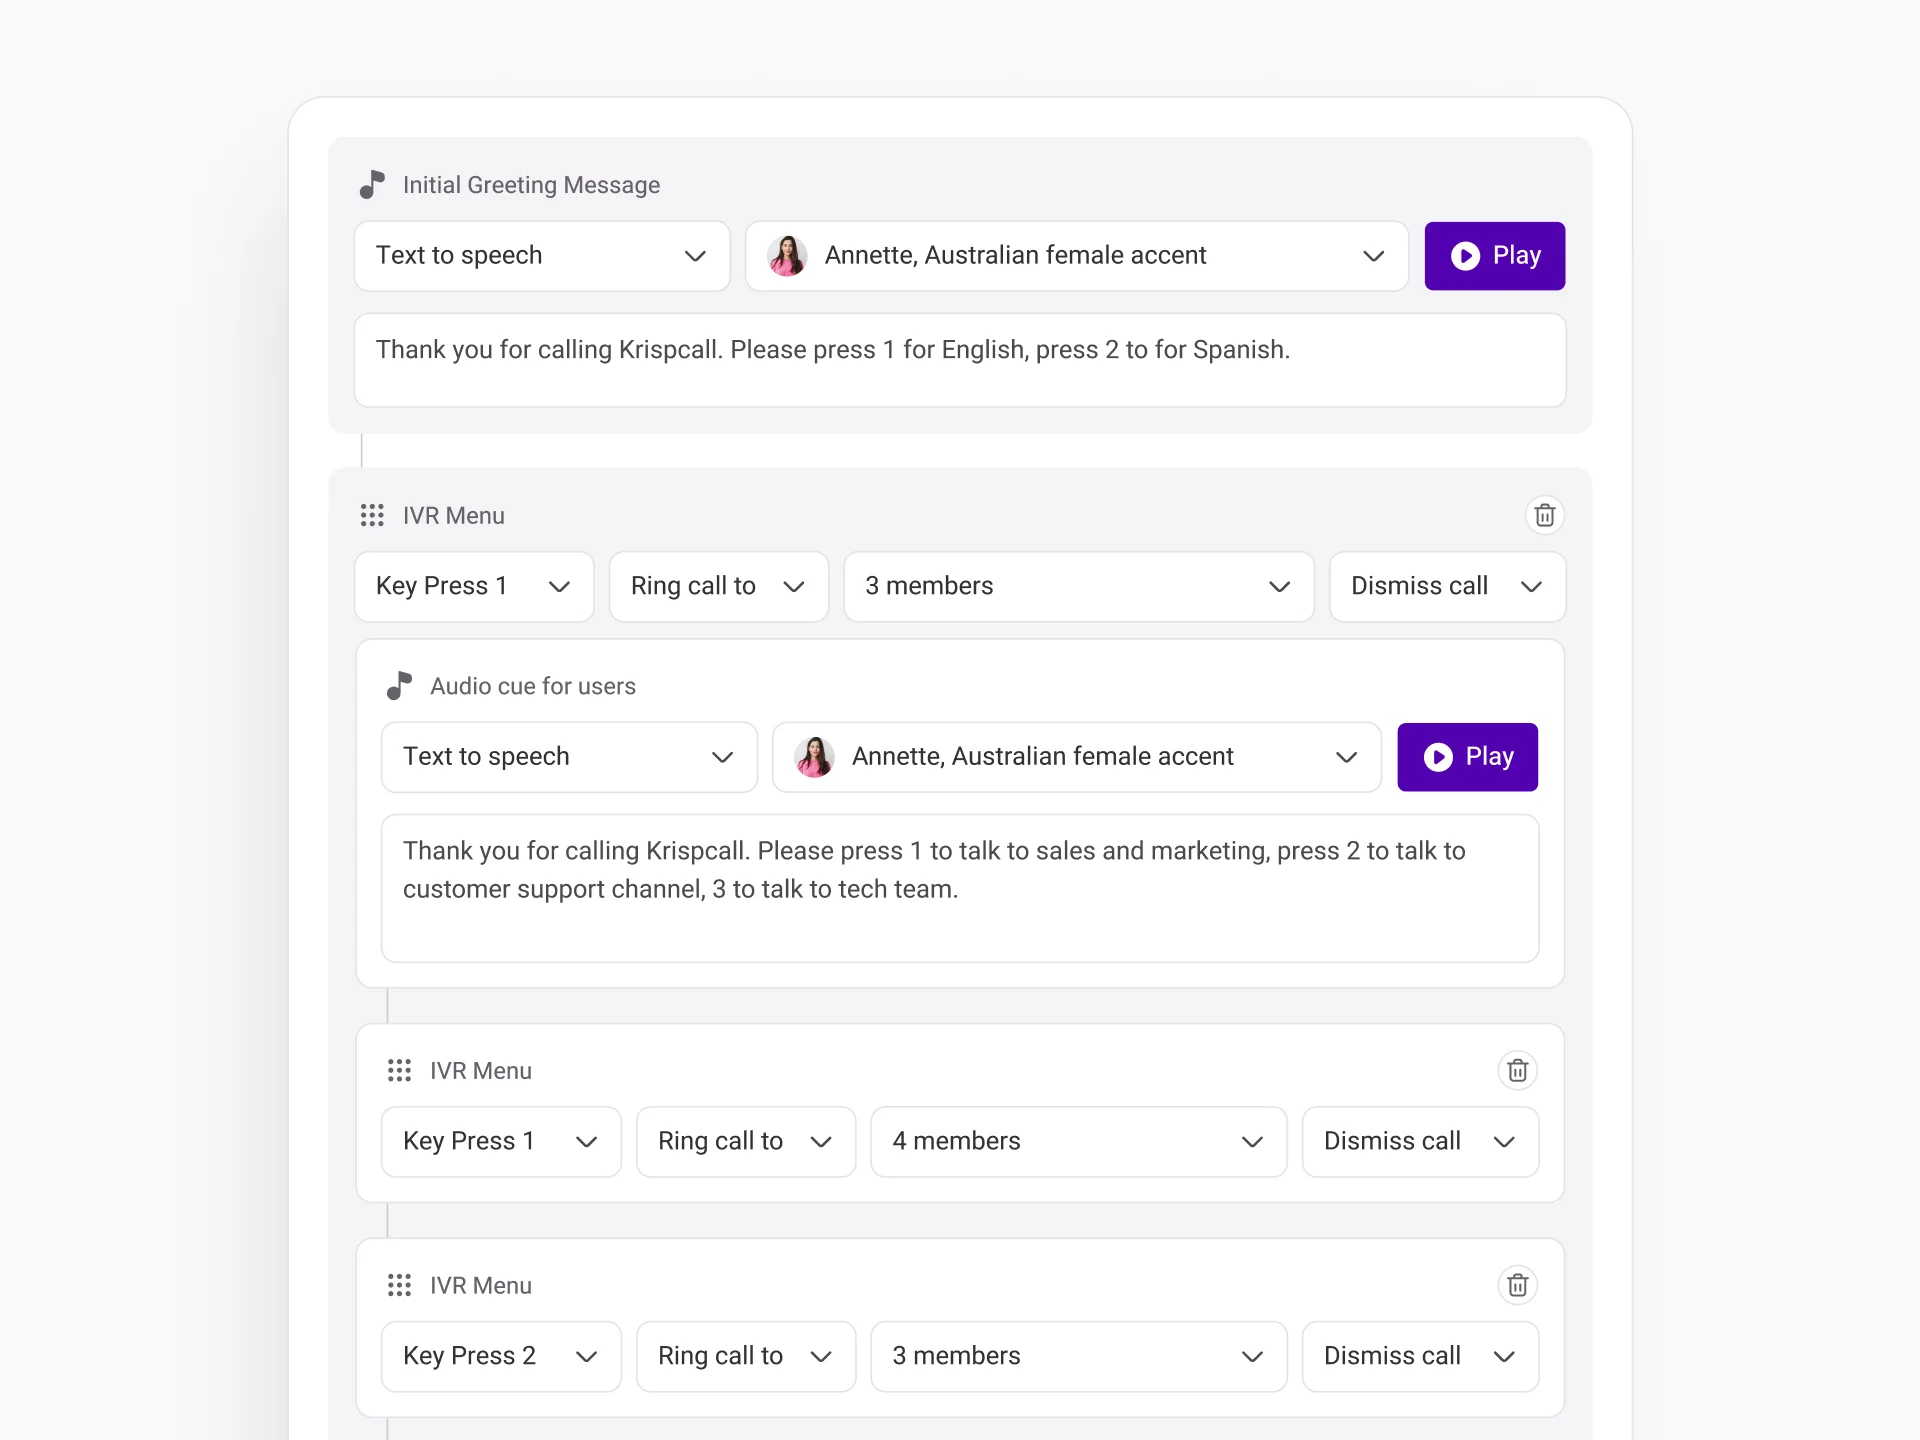The height and width of the screenshot is (1440, 1920).
Task: Expand the Annette voice dropdown in Audio cue section
Action: (1076, 757)
